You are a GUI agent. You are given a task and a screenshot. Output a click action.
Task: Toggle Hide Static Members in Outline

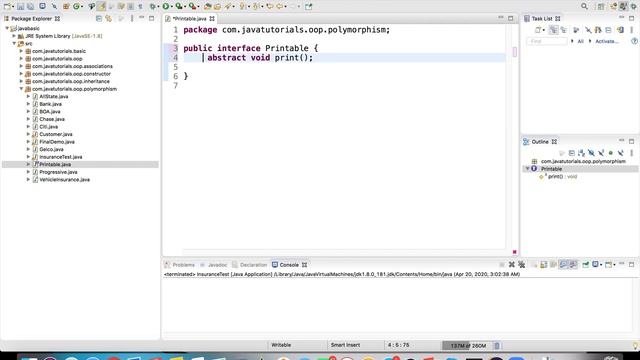[x=601, y=153]
